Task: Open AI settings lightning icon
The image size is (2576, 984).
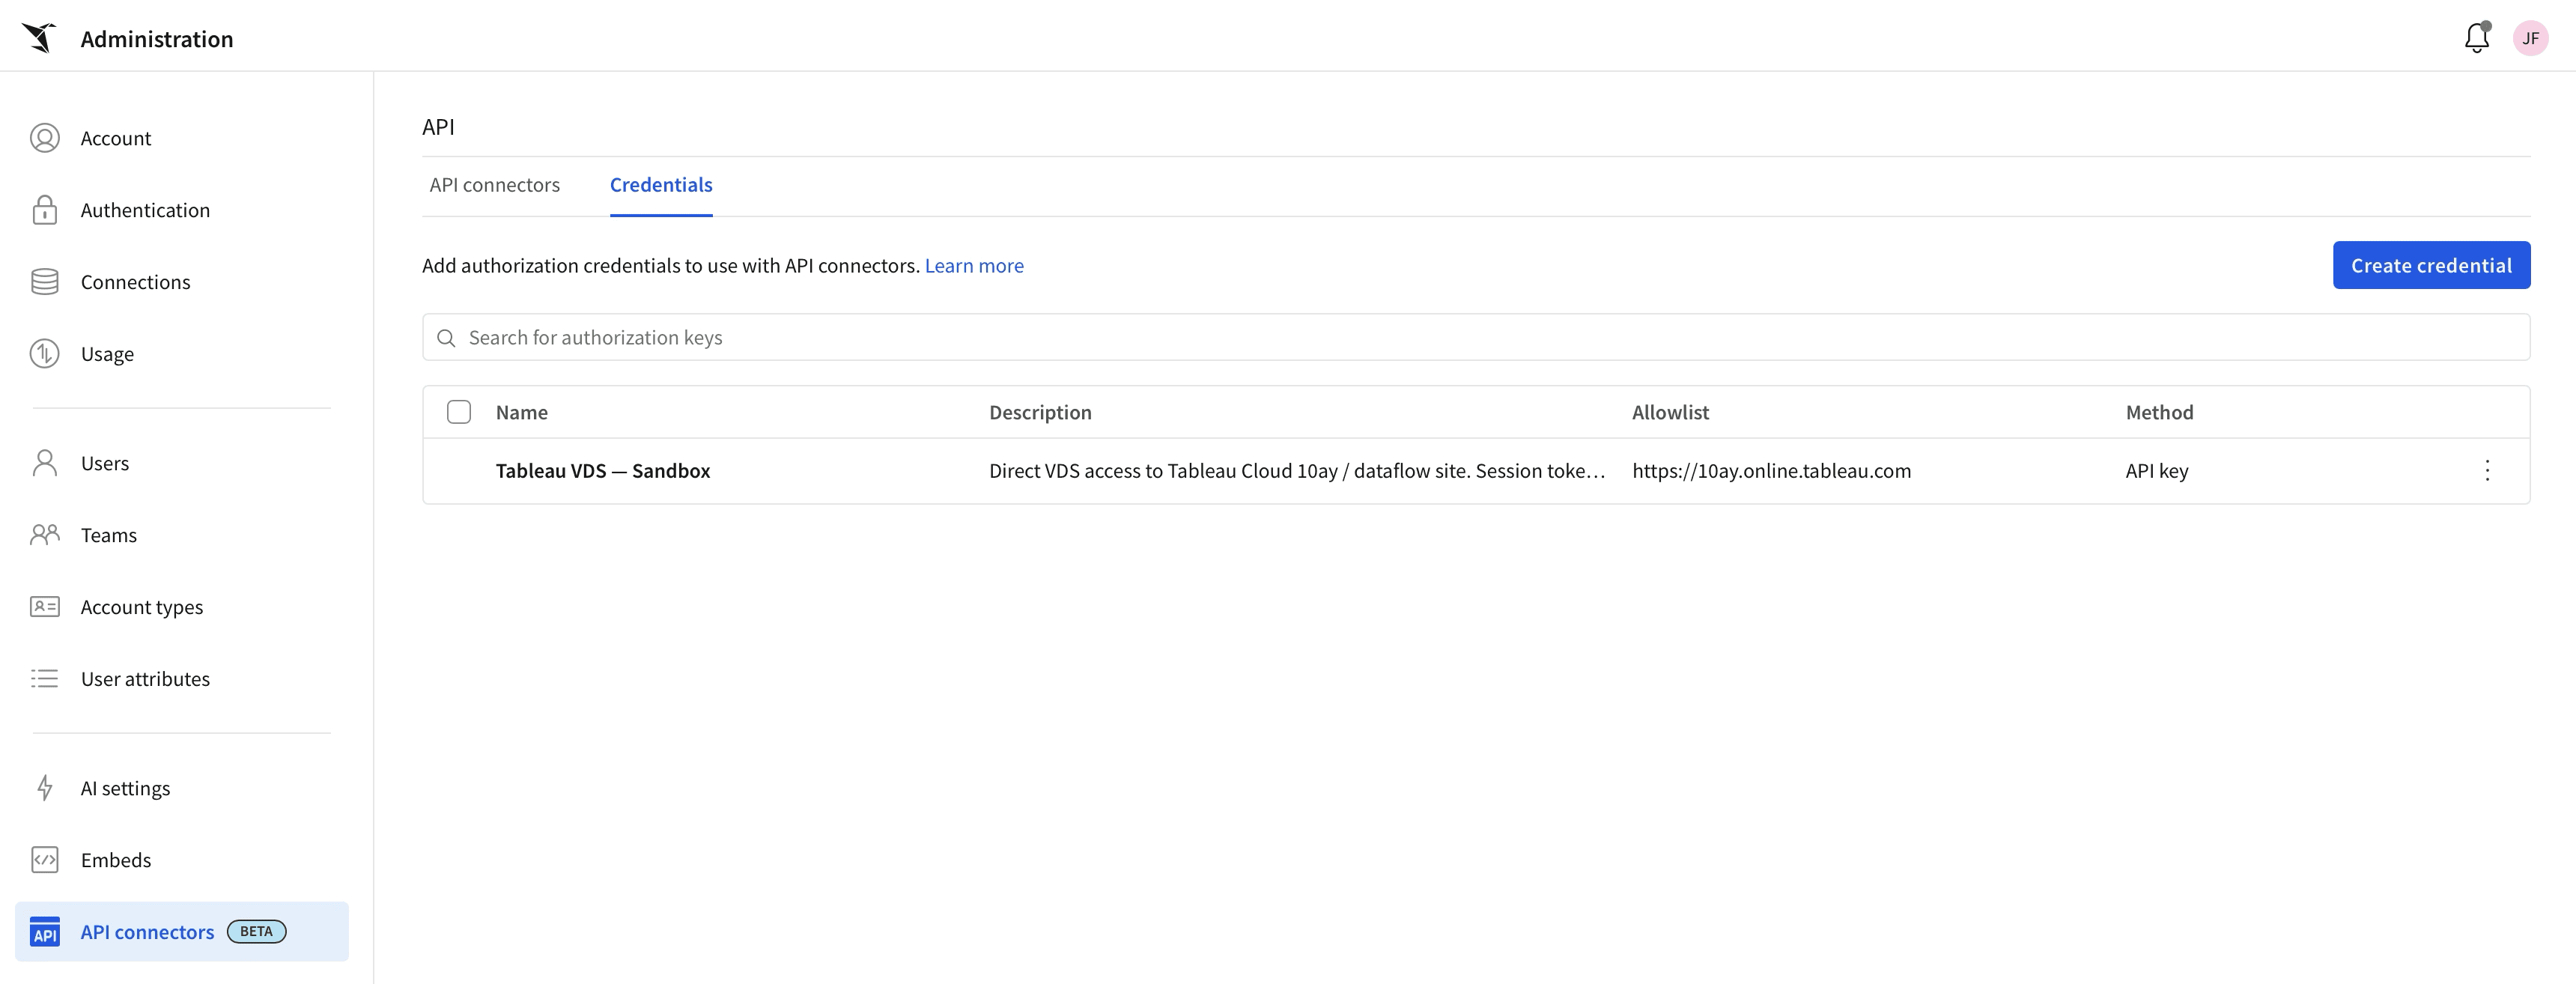Action: click(x=45, y=788)
